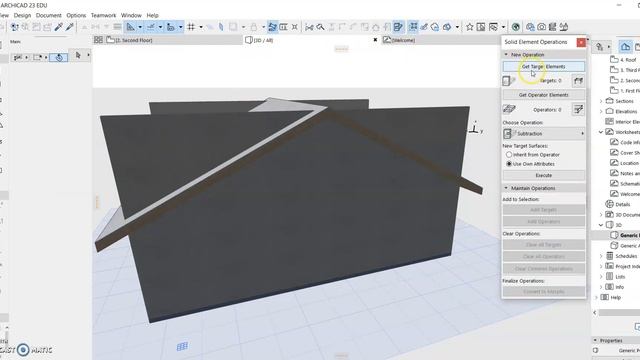
Task: Expand the 3D Documents folder in Navigator
Action: [601, 214]
